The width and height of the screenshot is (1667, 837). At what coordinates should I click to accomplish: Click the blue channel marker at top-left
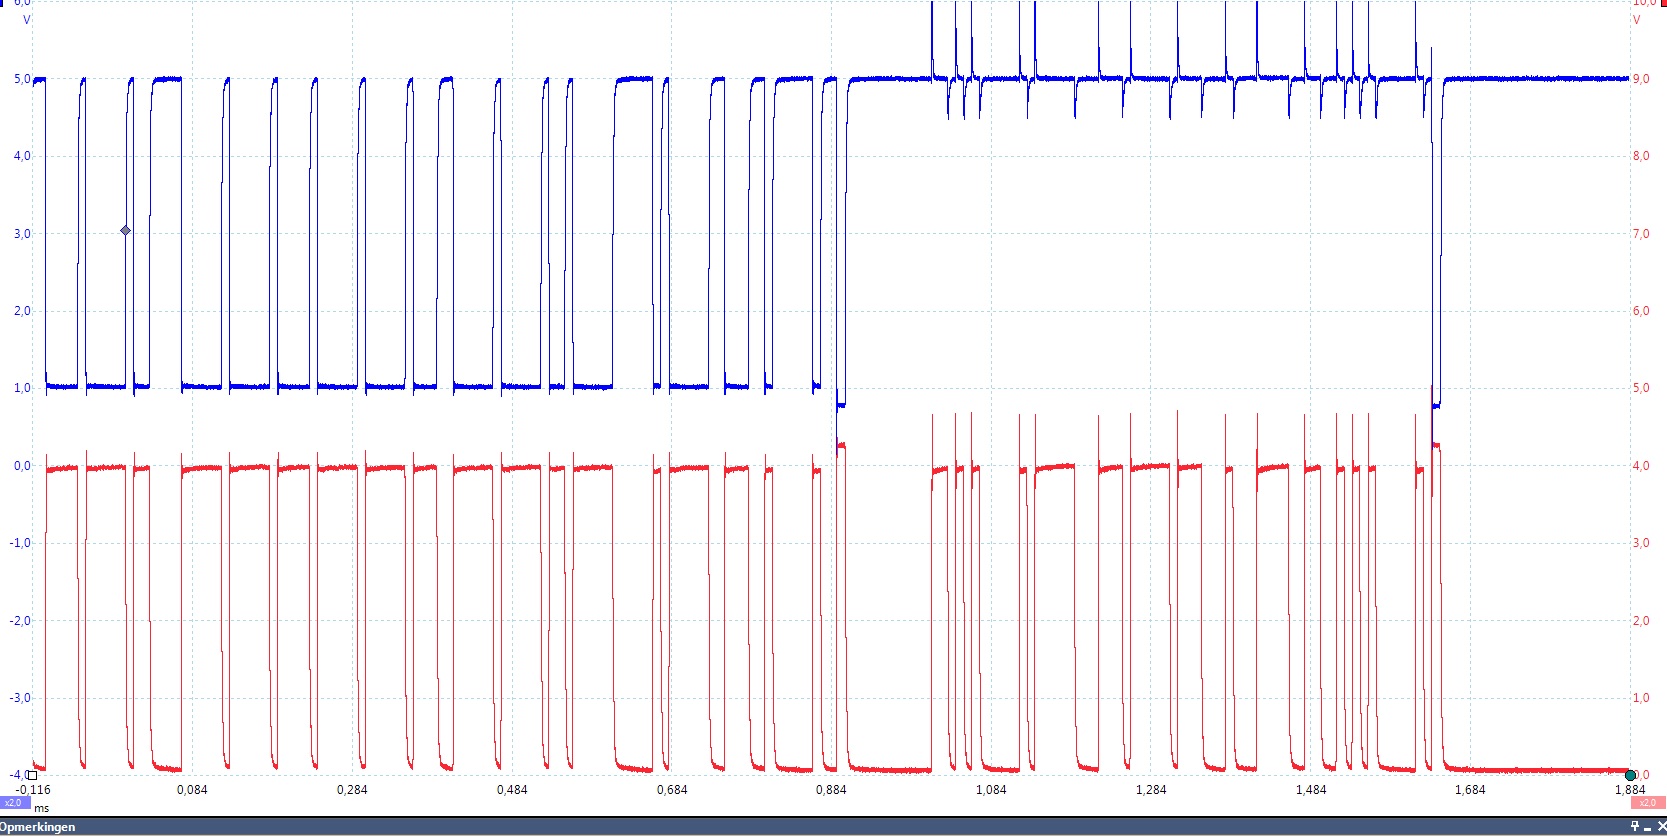coord(4,3)
